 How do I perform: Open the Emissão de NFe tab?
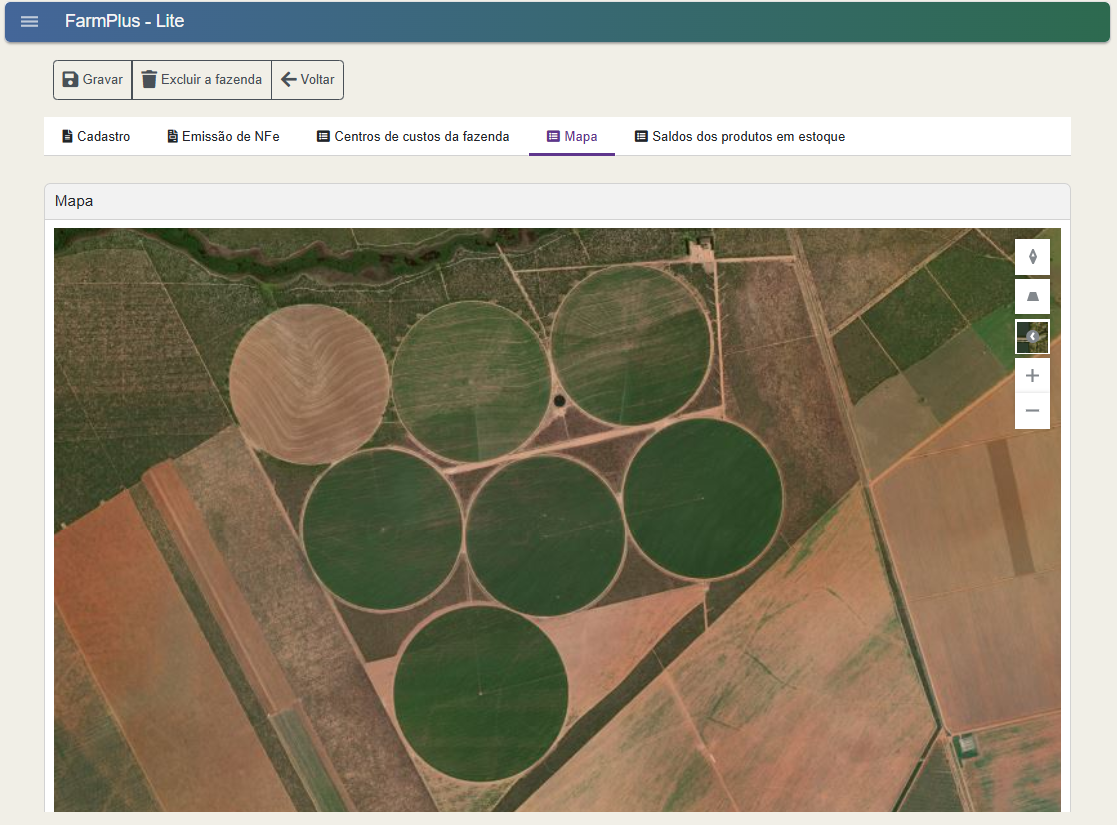(x=222, y=137)
